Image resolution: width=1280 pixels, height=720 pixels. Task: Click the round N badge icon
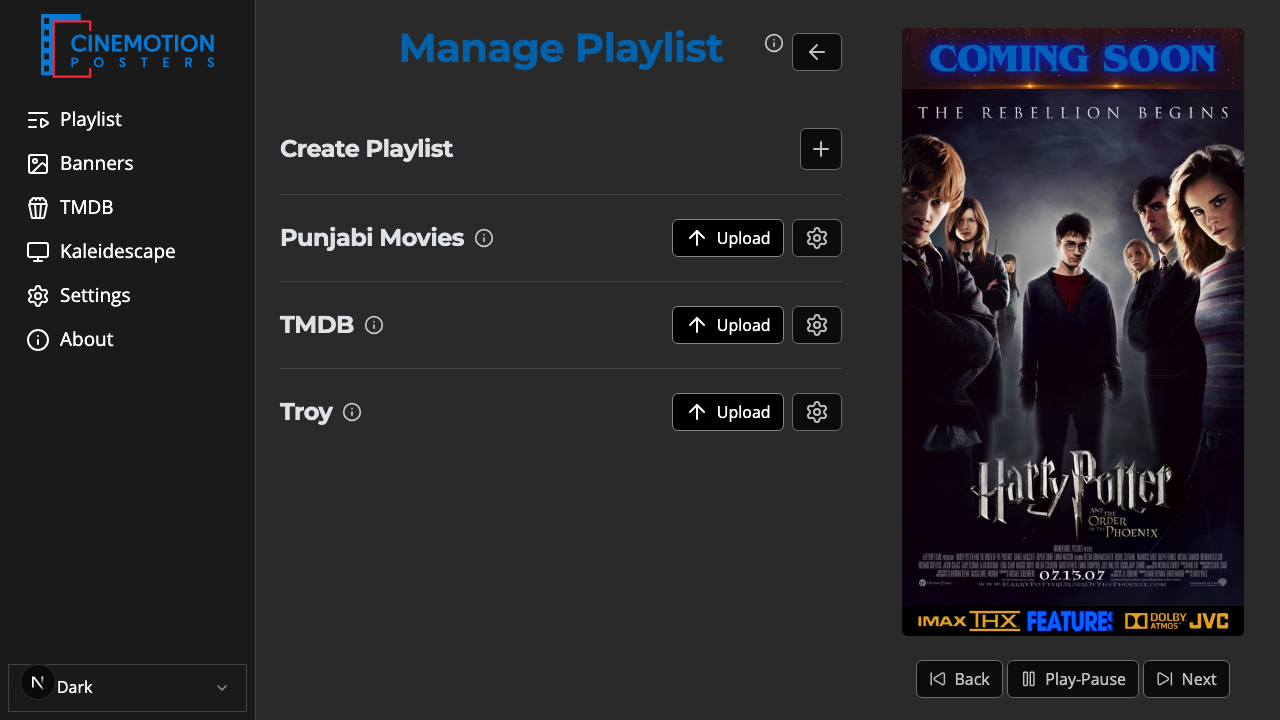(38, 683)
